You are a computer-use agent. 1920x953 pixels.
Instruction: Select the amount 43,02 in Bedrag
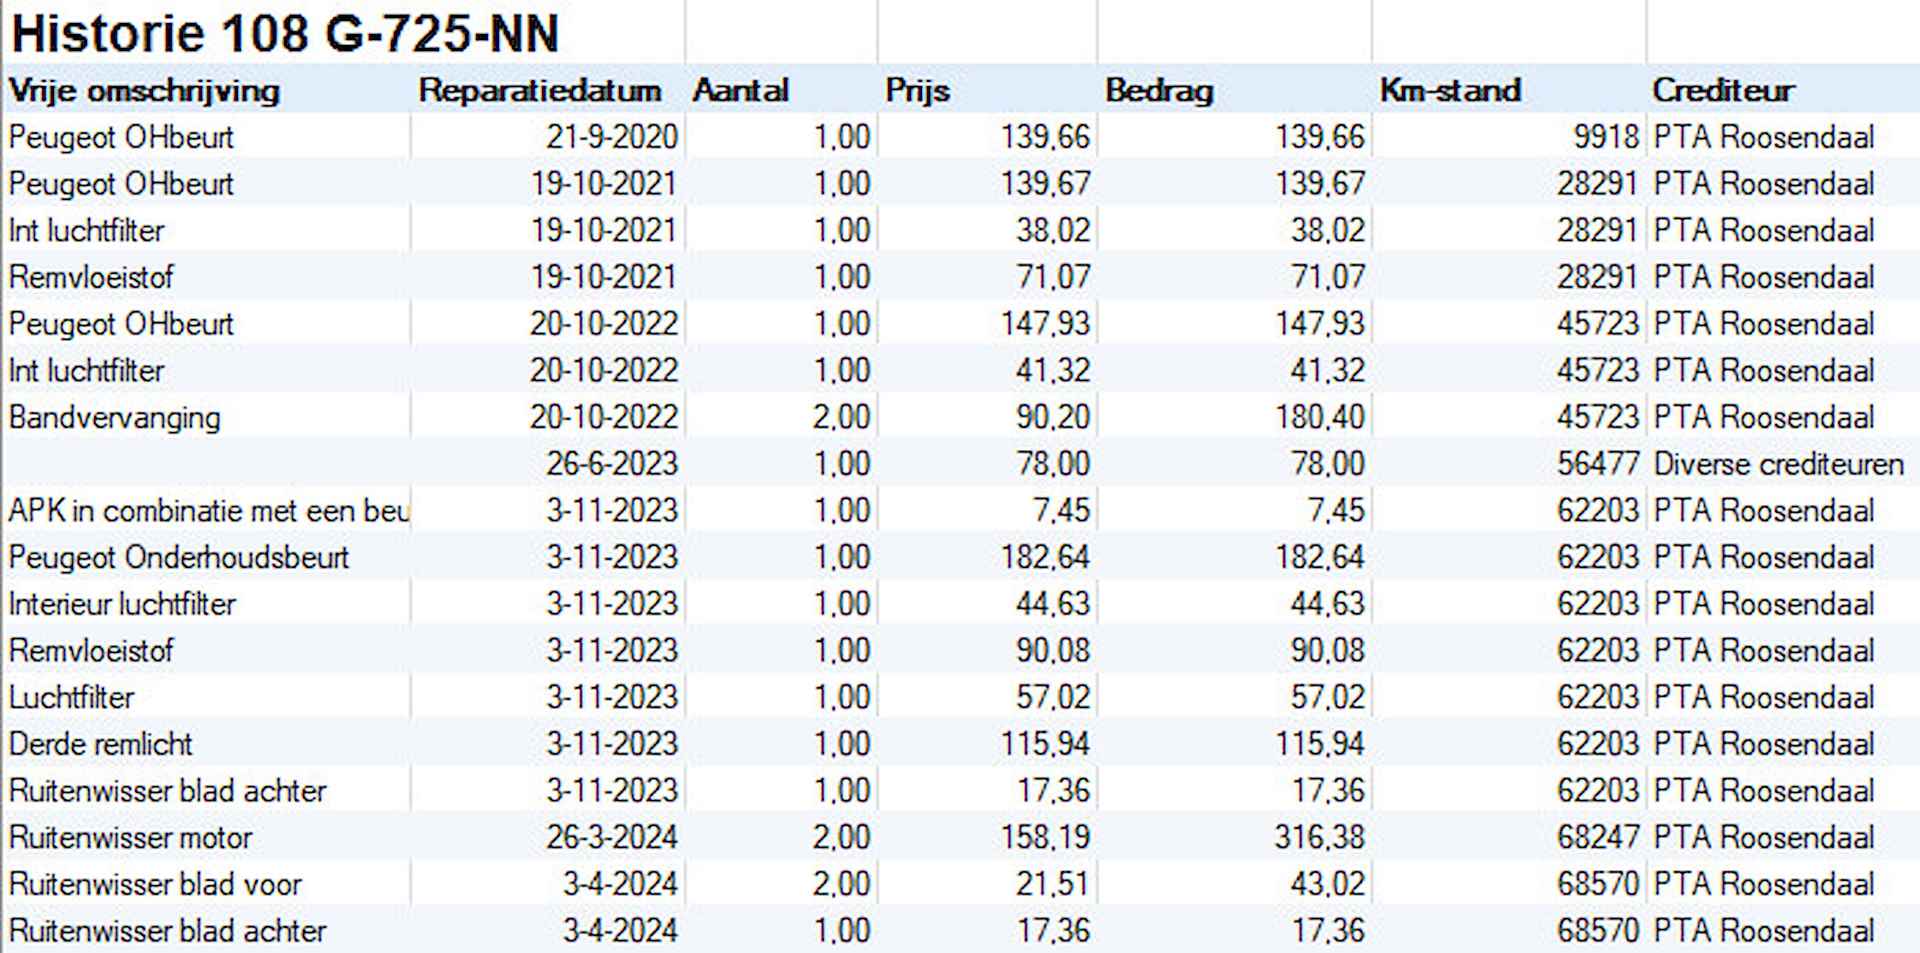pyautogui.click(x=1327, y=884)
